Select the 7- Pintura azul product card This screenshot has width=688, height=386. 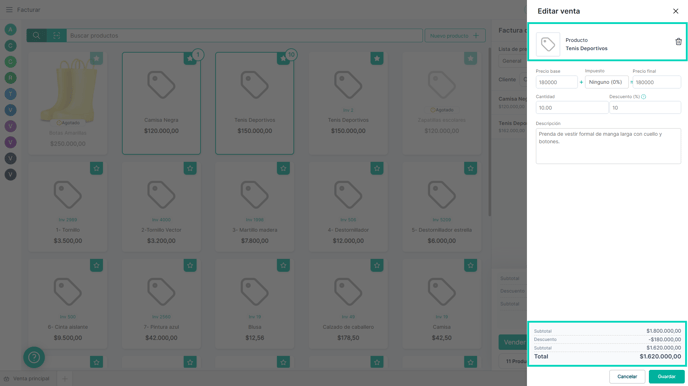161,304
